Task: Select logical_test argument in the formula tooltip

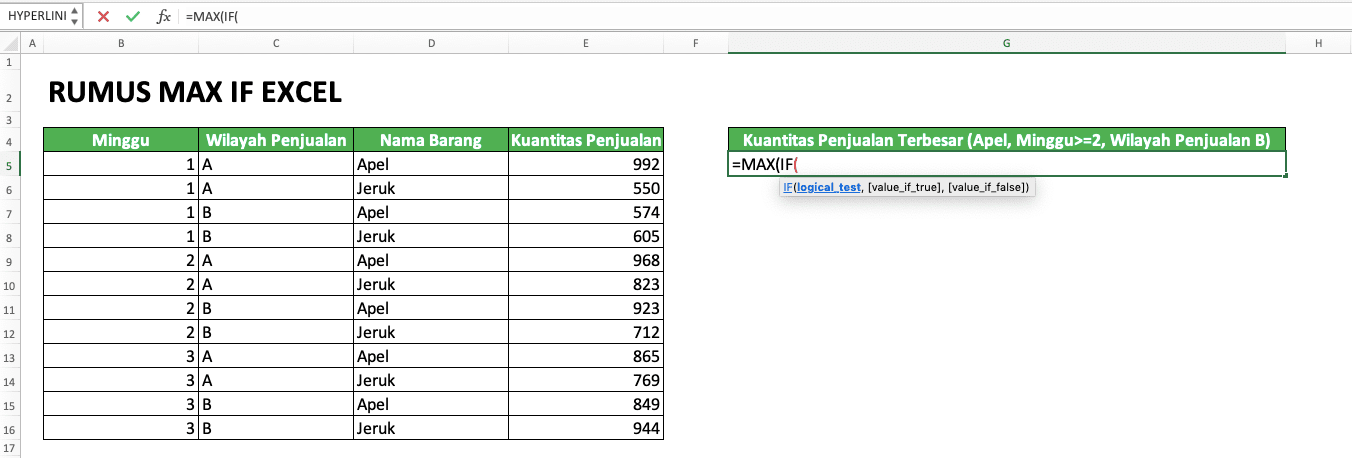Action: pos(828,187)
